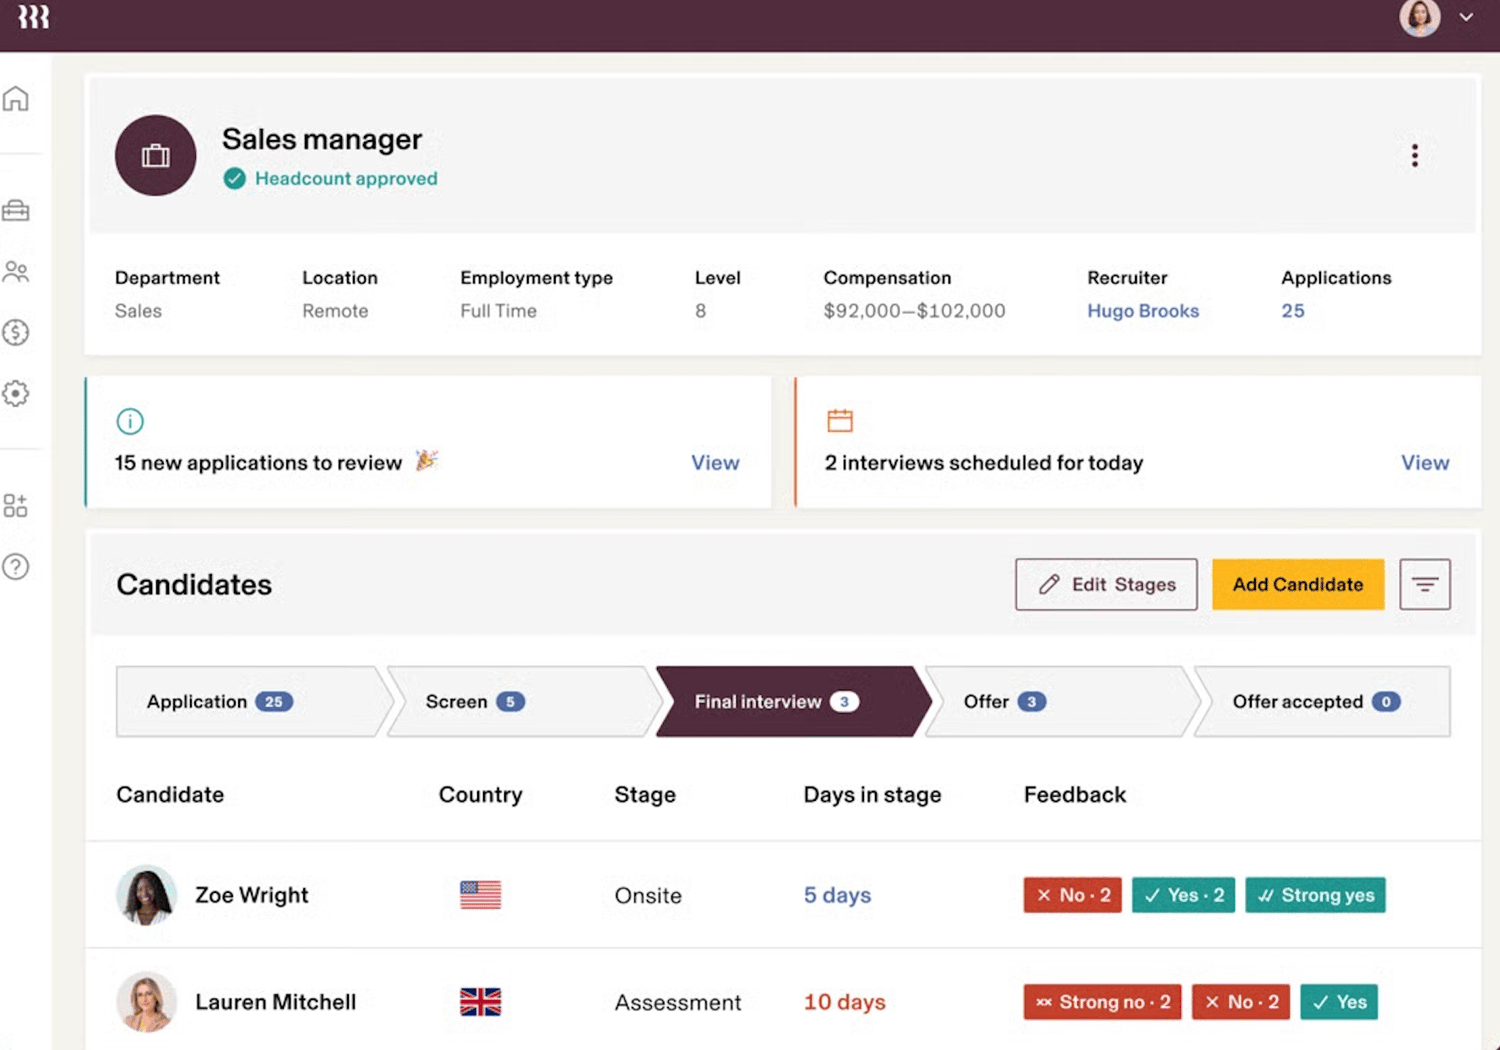Open recruiter Hugo Brooks link
Viewport: 1500px width, 1050px height.
[1143, 311]
